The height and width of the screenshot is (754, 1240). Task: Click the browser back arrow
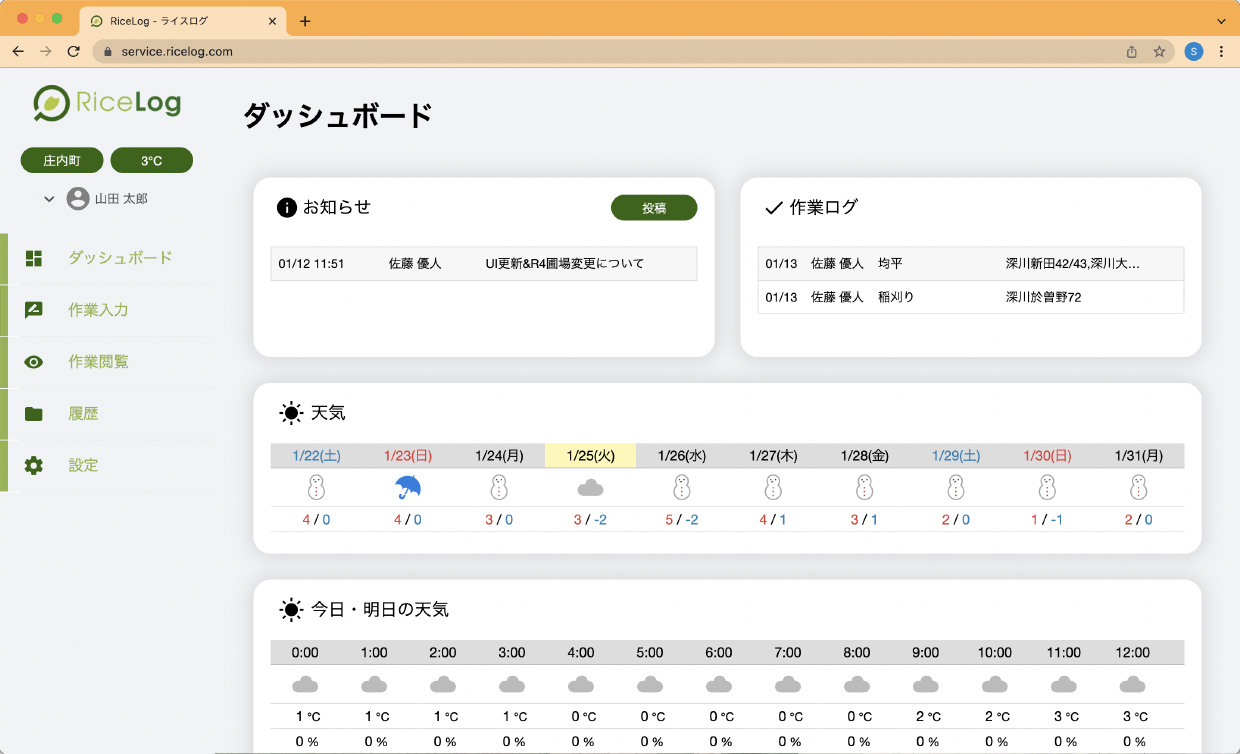(x=18, y=51)
